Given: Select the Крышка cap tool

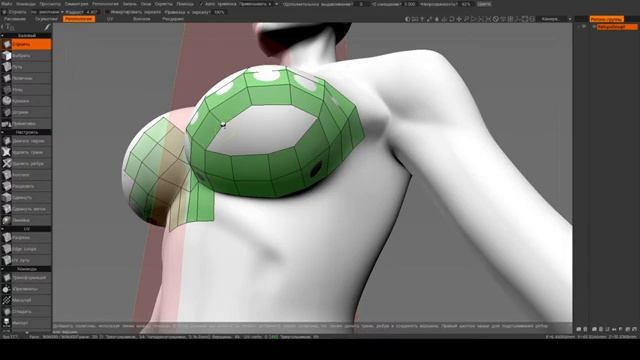Looking at the screenshot, I should point(26,101).
